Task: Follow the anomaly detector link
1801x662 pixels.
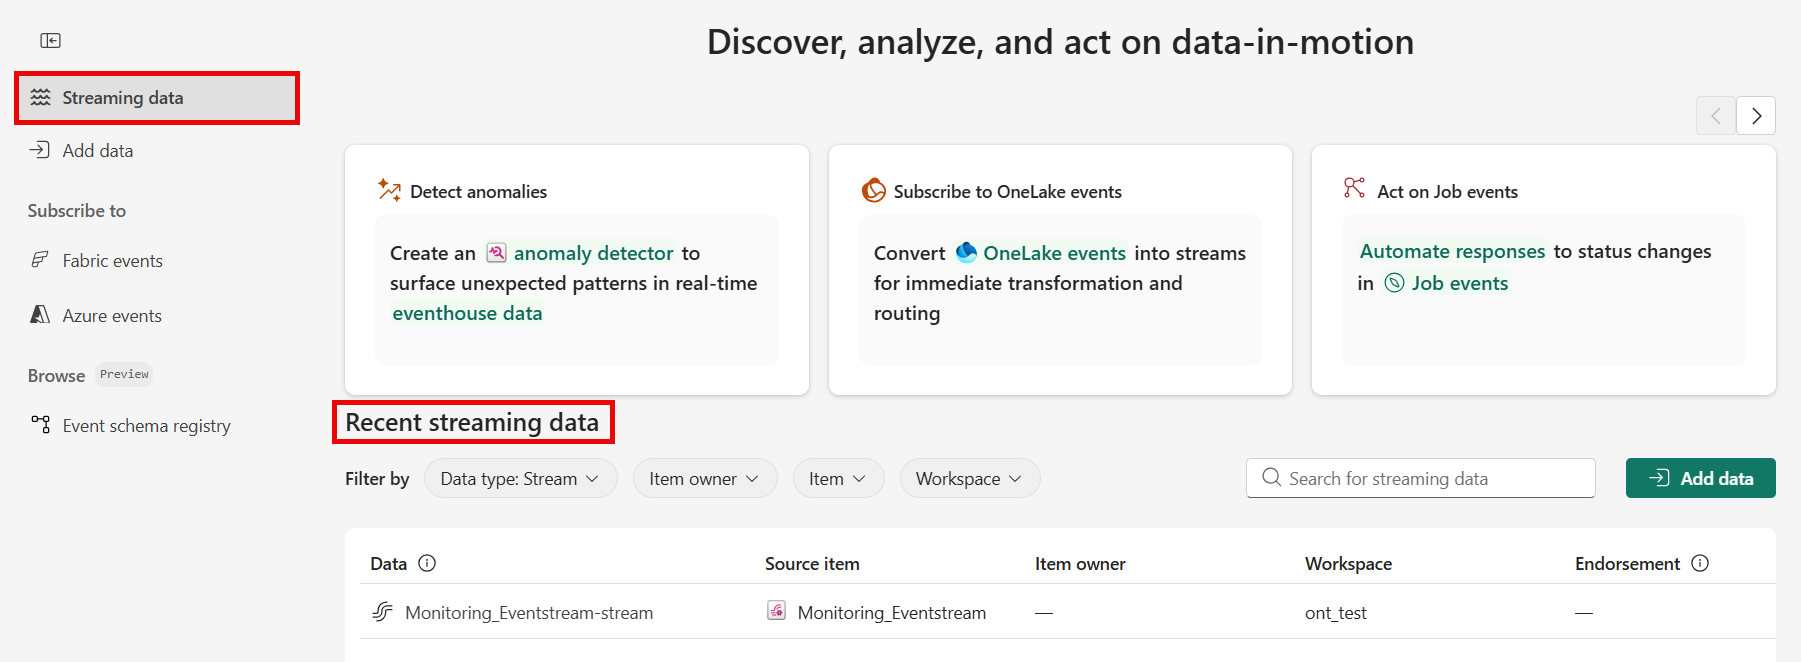Action: pyautogui.click(x=593, y=253)
